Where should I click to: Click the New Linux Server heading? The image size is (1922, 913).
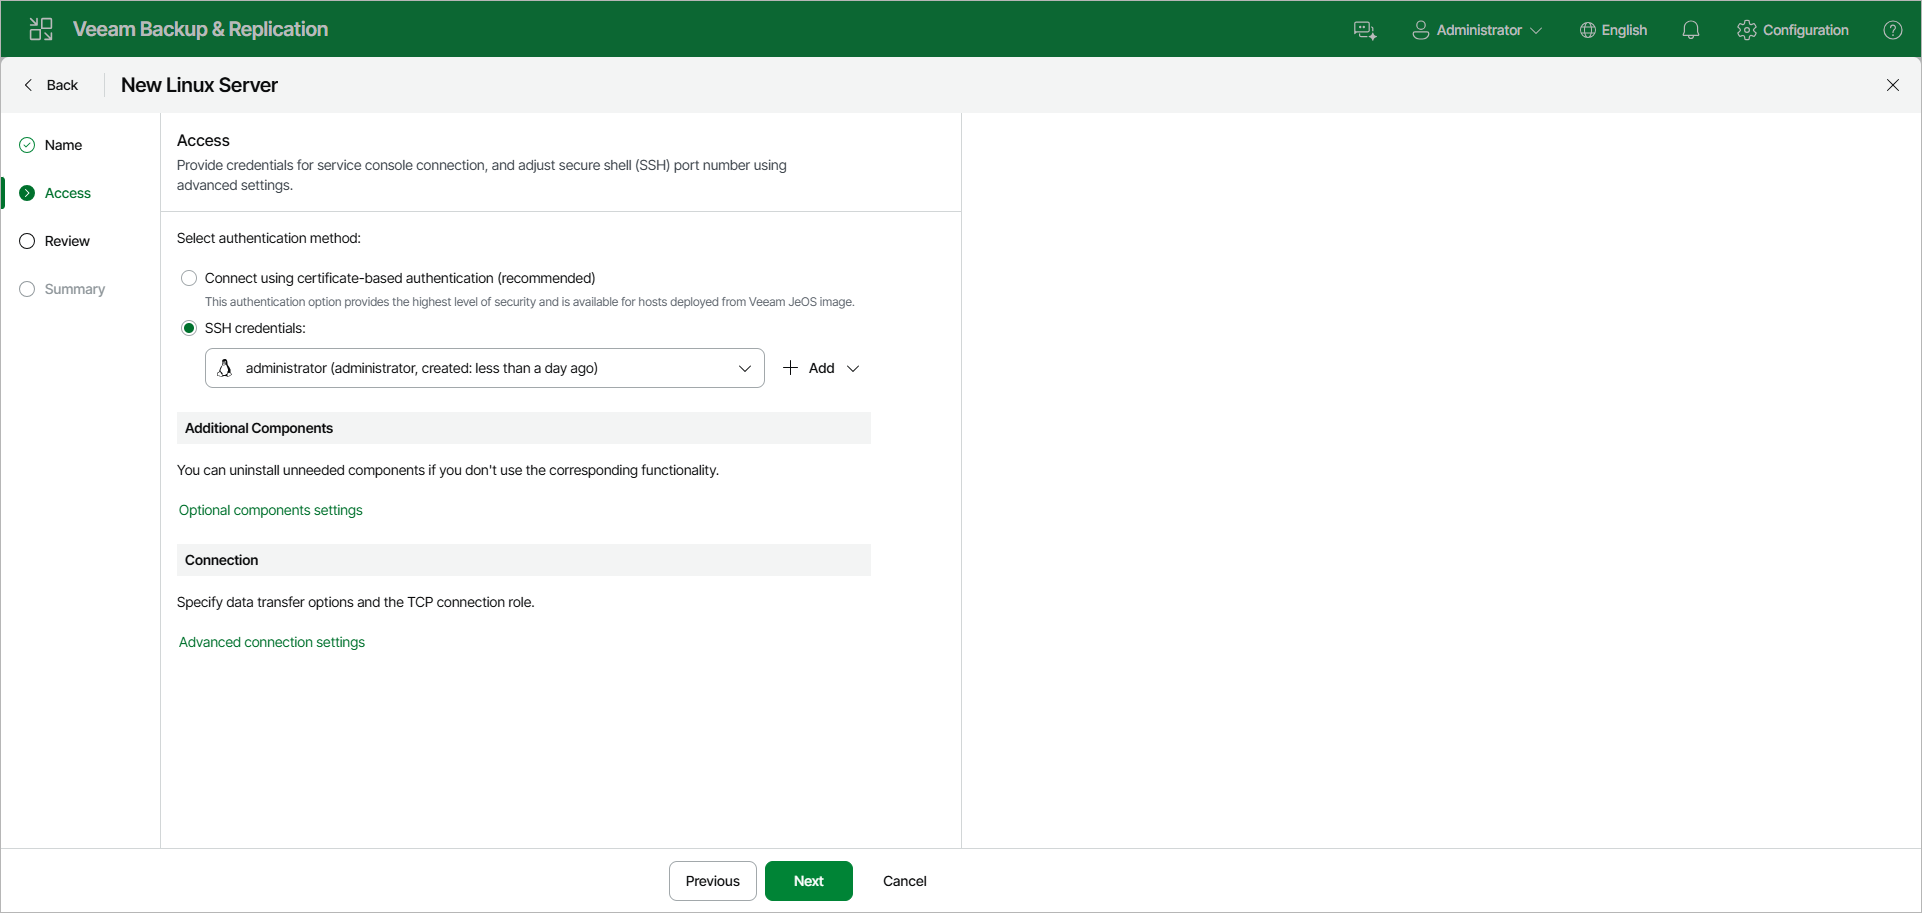click(x=199, y=85)
